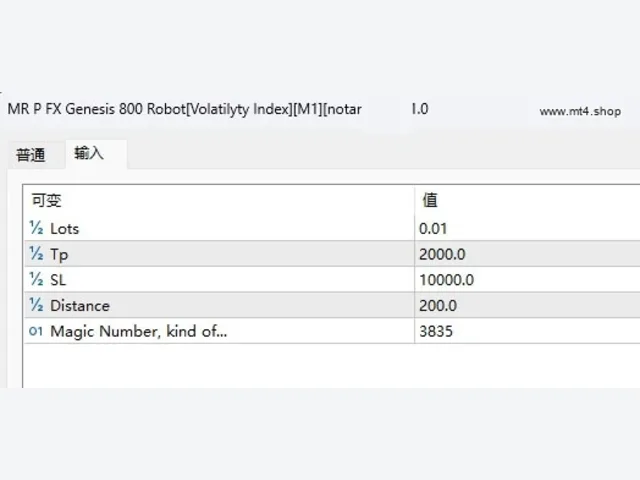Switch to the 普通 tab
The height and width of the screenshot is (480, 640).
[31, 155]
